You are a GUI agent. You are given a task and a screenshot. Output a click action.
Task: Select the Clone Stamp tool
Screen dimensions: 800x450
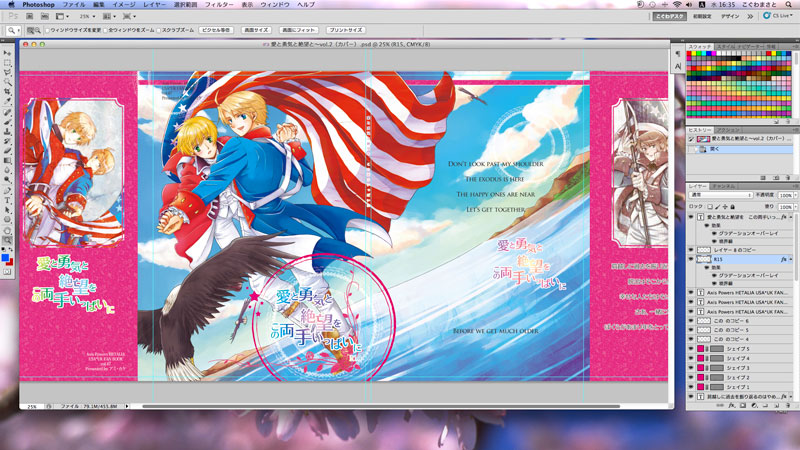[x=7, y=132]
